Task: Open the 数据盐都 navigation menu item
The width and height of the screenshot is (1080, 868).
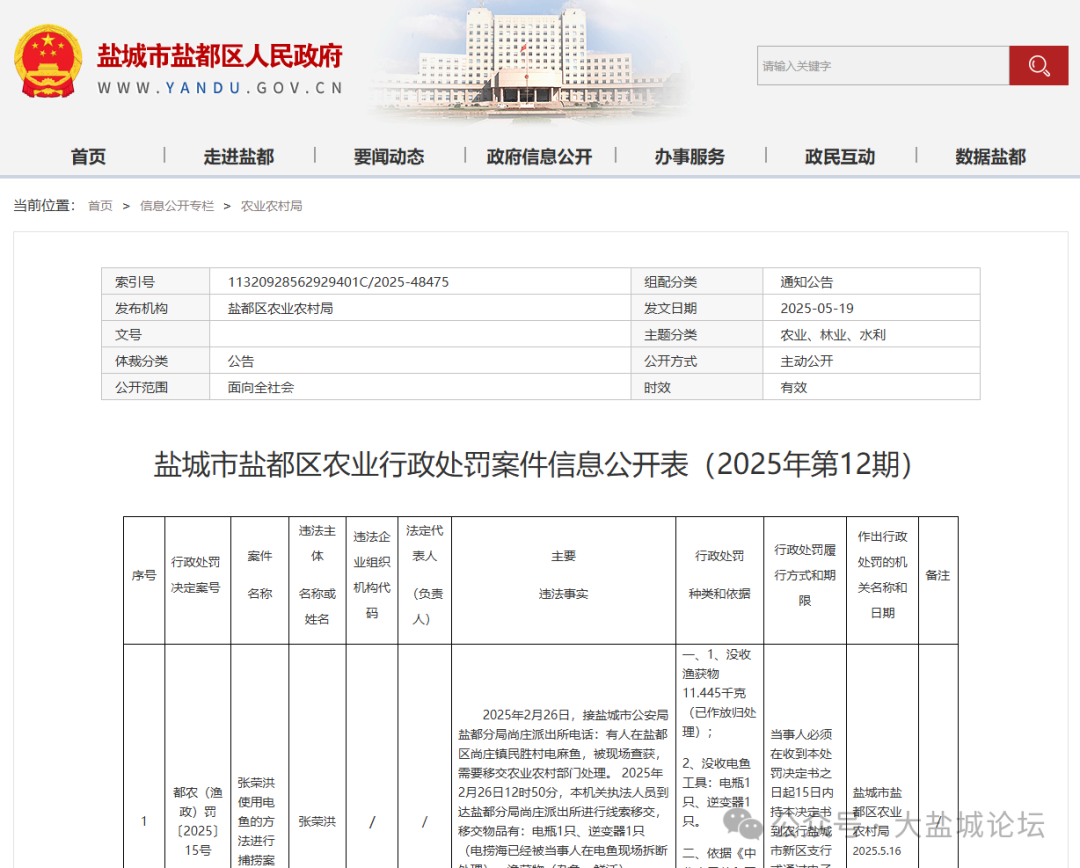Action: coord(990,156)
